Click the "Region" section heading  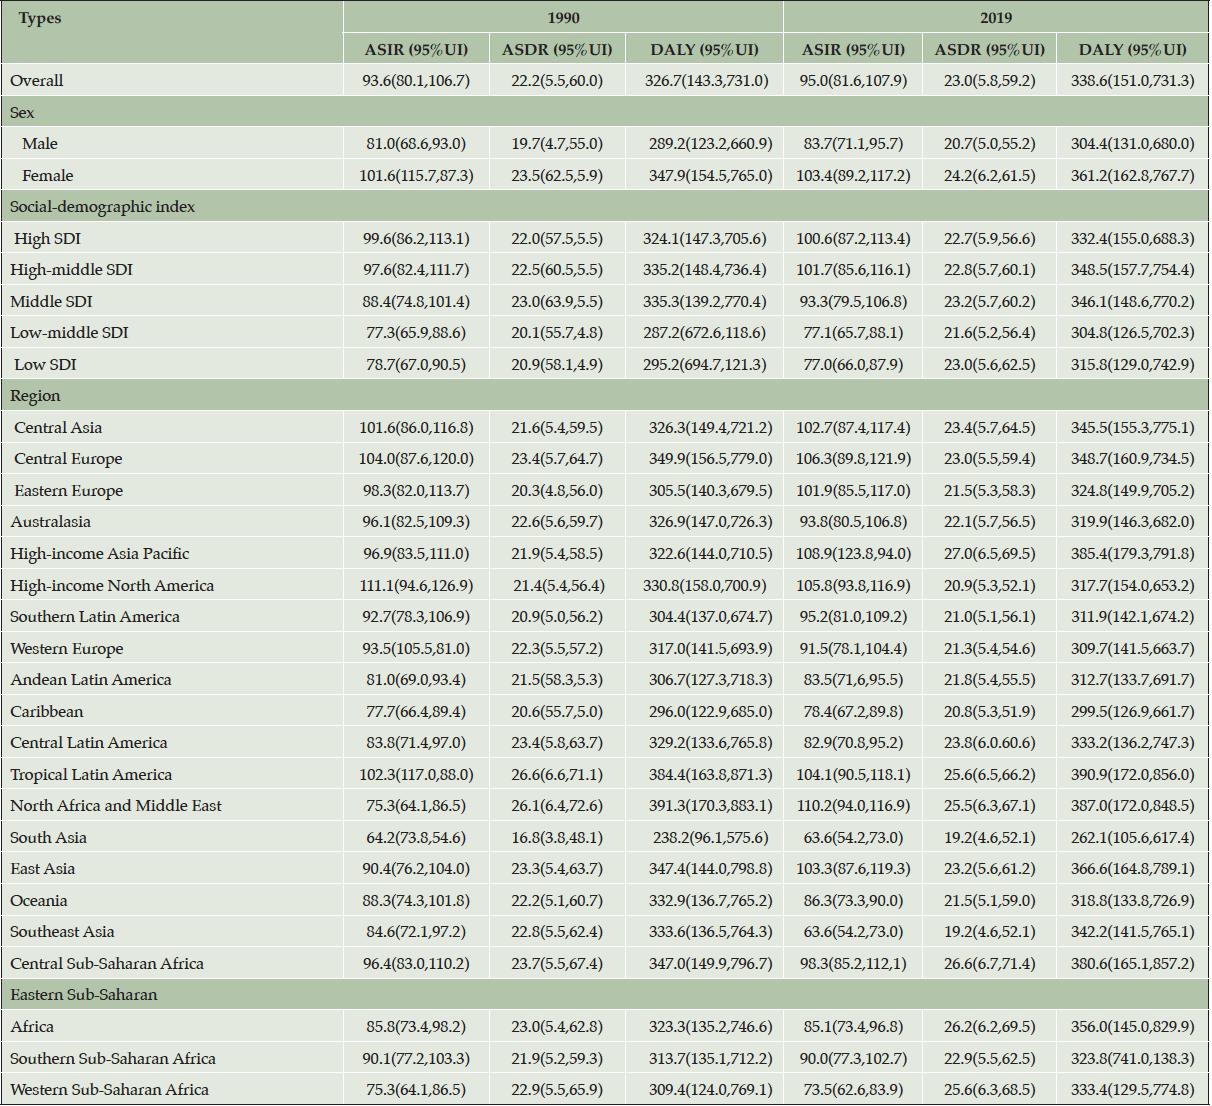click(35, 396)
